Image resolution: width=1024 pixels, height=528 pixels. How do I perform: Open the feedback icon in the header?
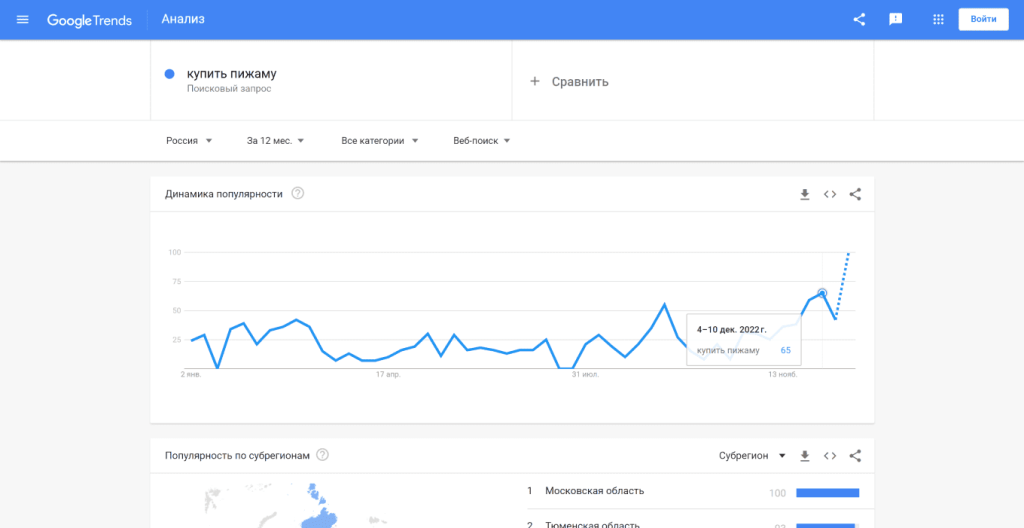pos(896,20)
